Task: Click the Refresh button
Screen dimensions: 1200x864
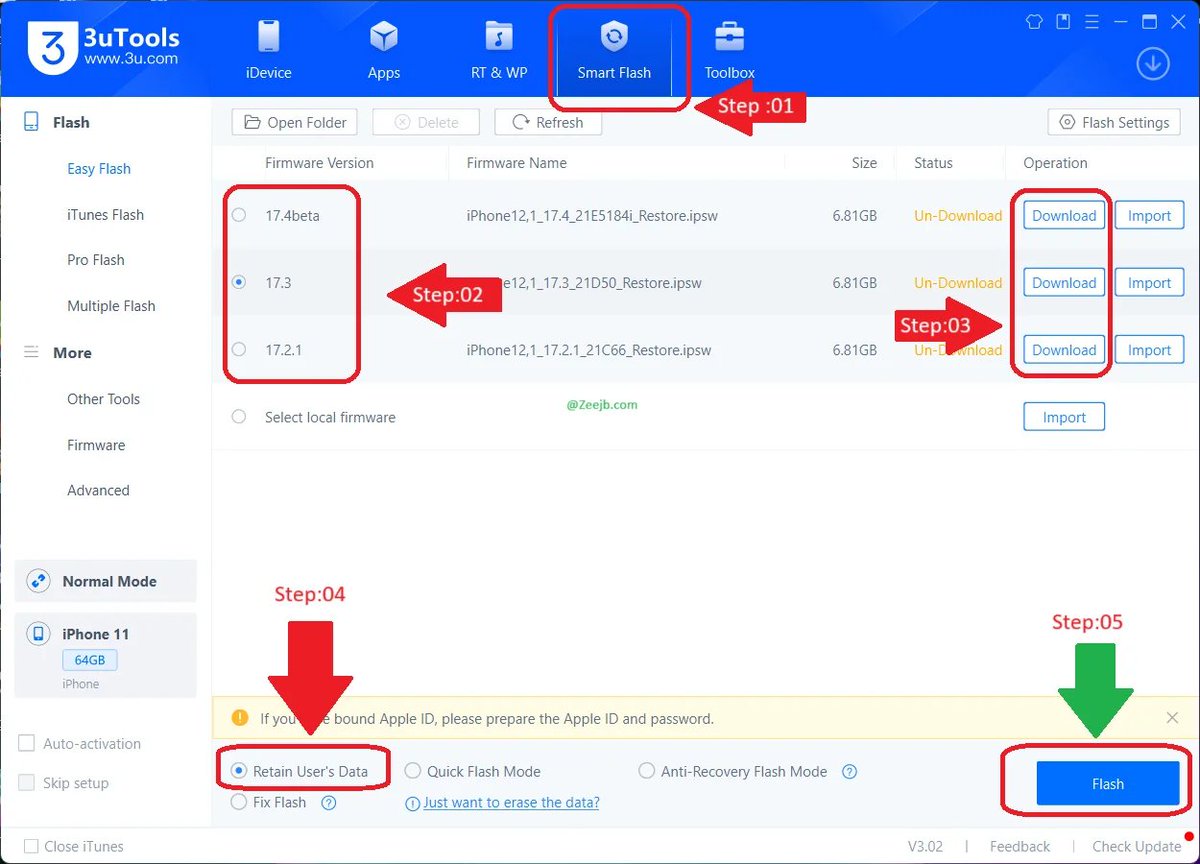Action: [548, 122]
